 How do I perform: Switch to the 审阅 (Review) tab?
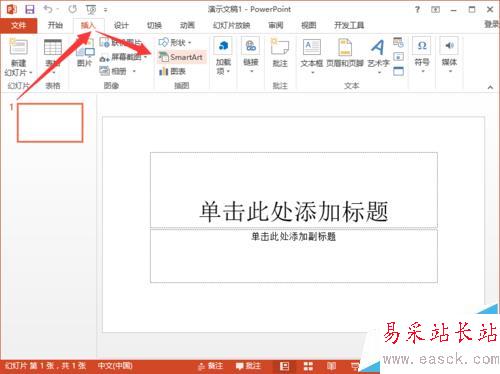coord(276,25)
